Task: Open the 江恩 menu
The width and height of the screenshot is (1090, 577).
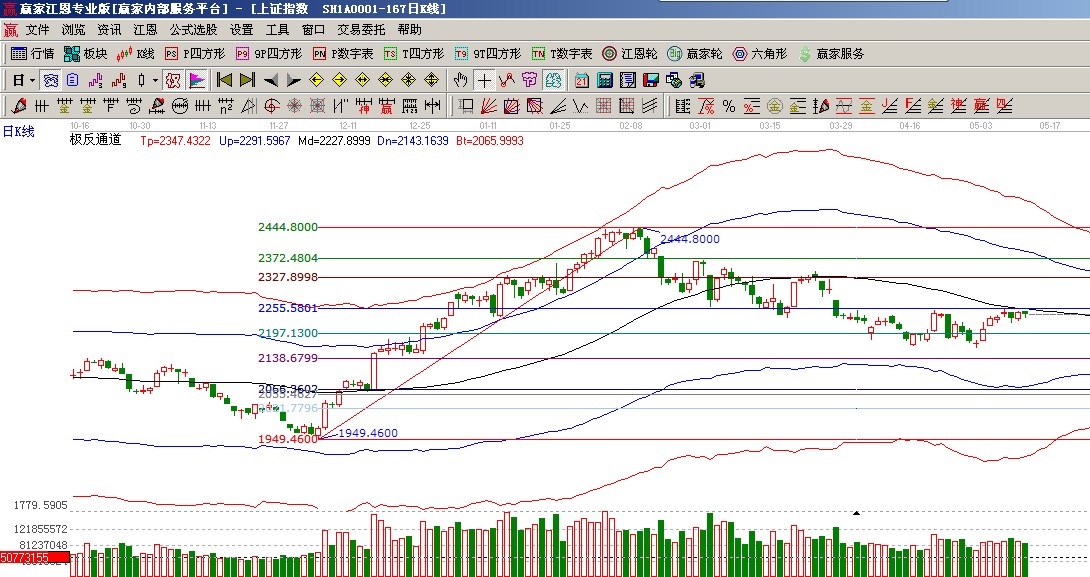Action: click(144, 30)
